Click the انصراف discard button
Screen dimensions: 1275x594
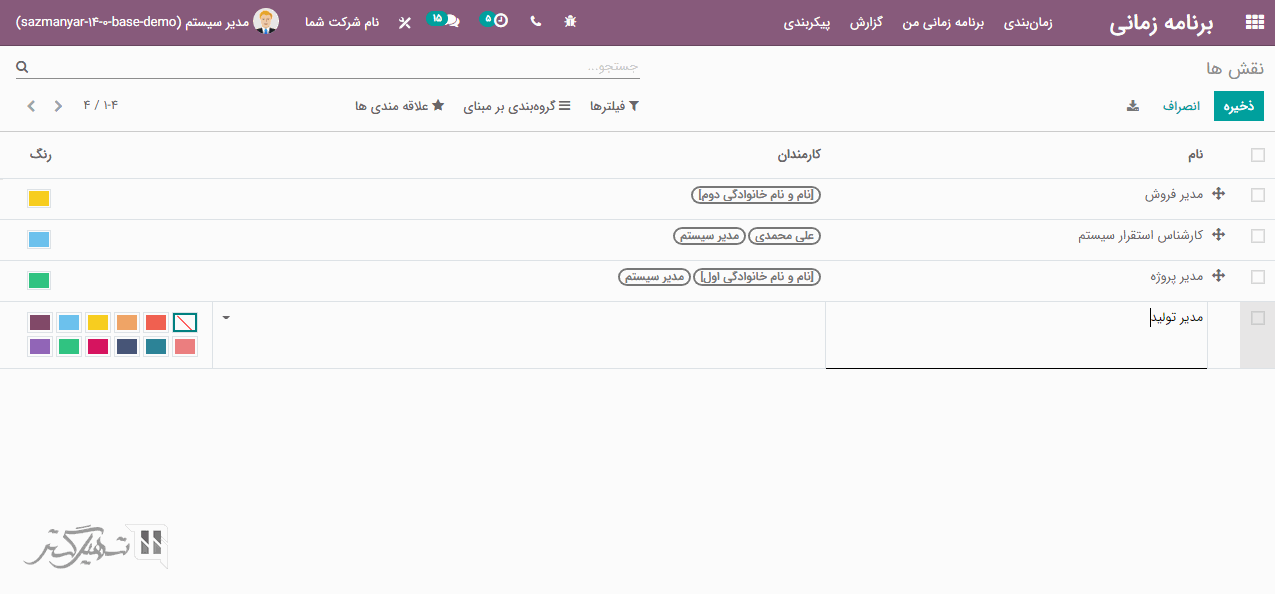coord(1181,106)
